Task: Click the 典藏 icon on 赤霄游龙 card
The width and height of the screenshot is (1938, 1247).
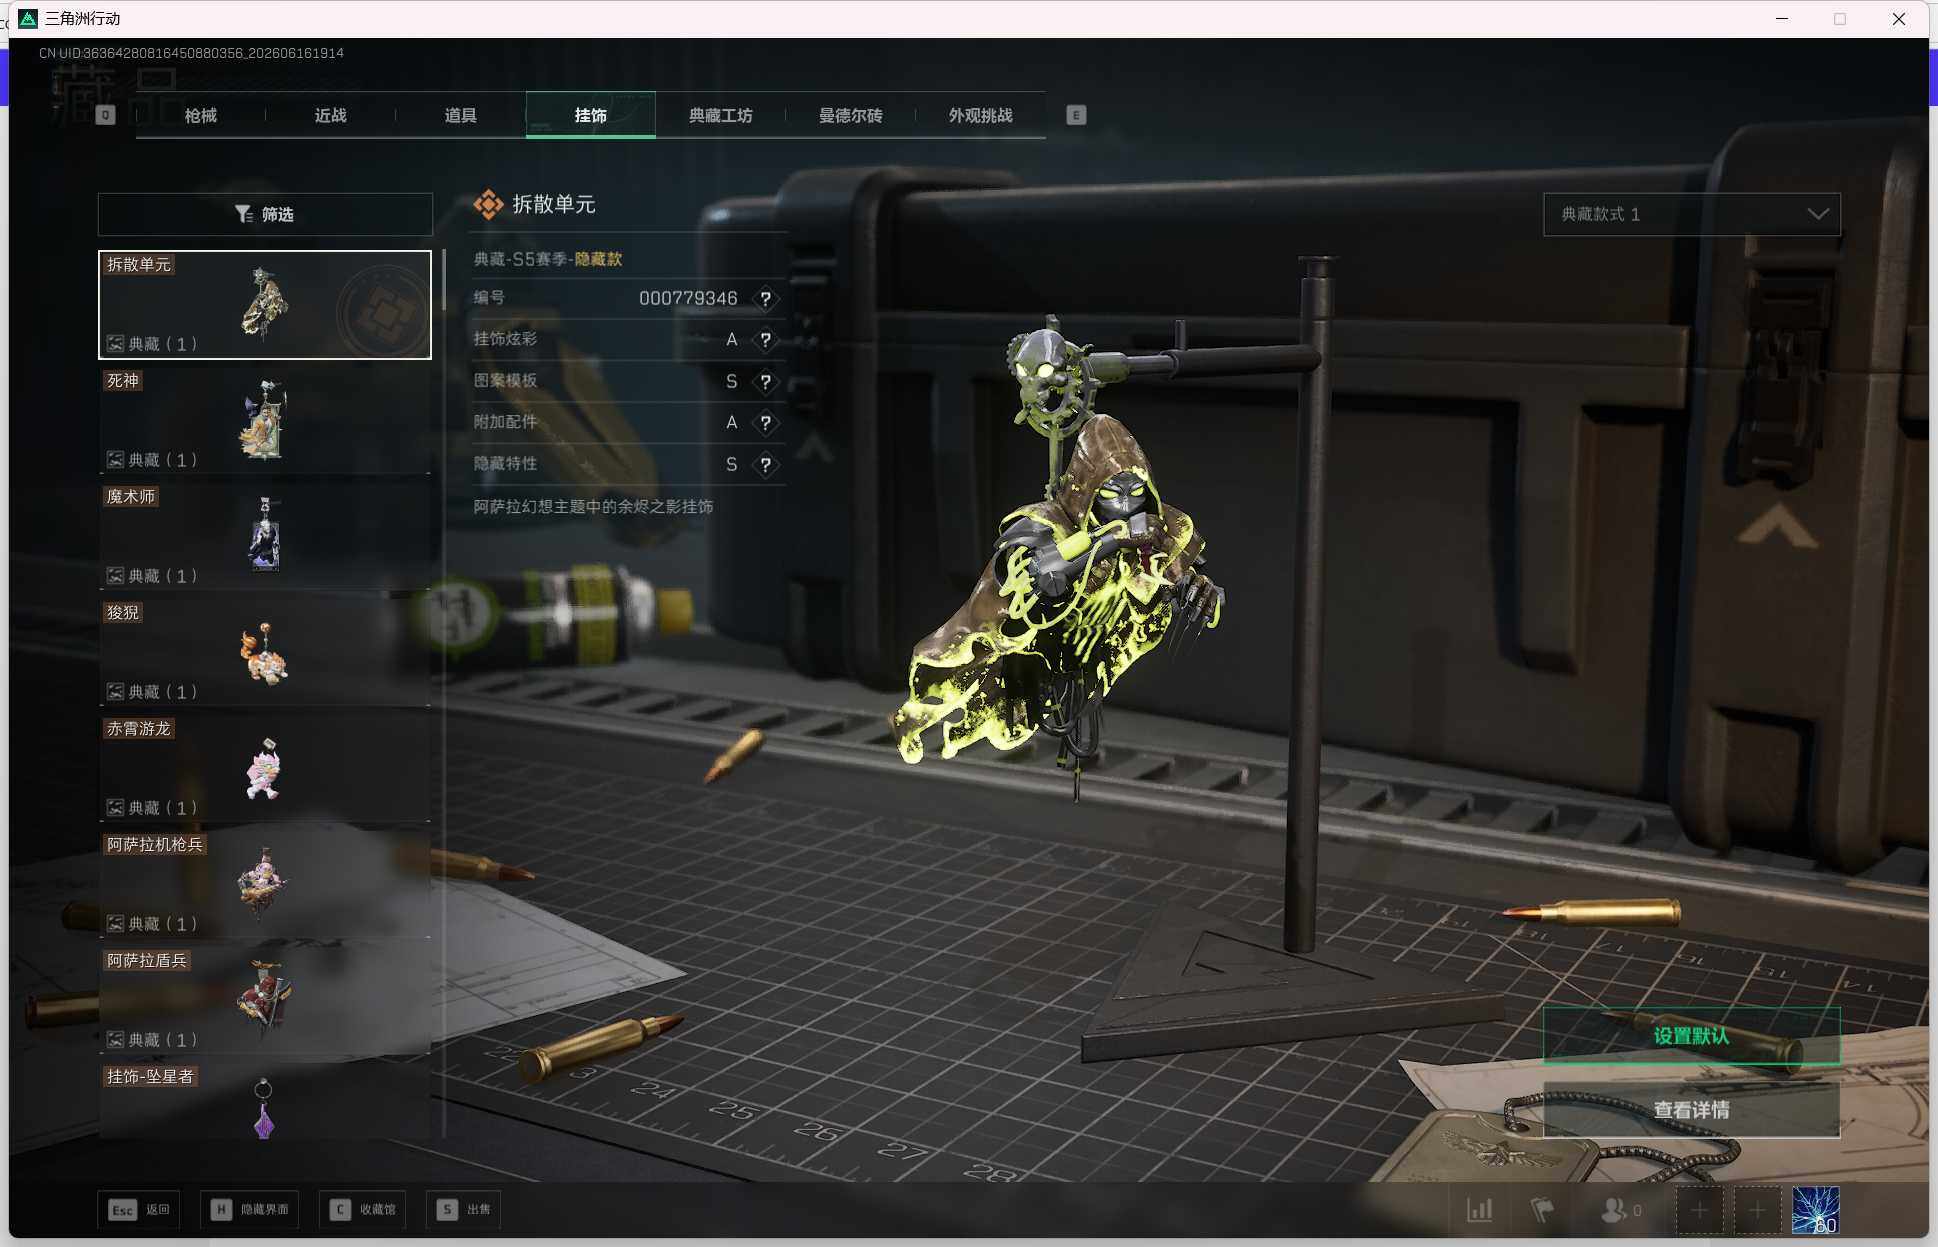Action: click(116, 808)
